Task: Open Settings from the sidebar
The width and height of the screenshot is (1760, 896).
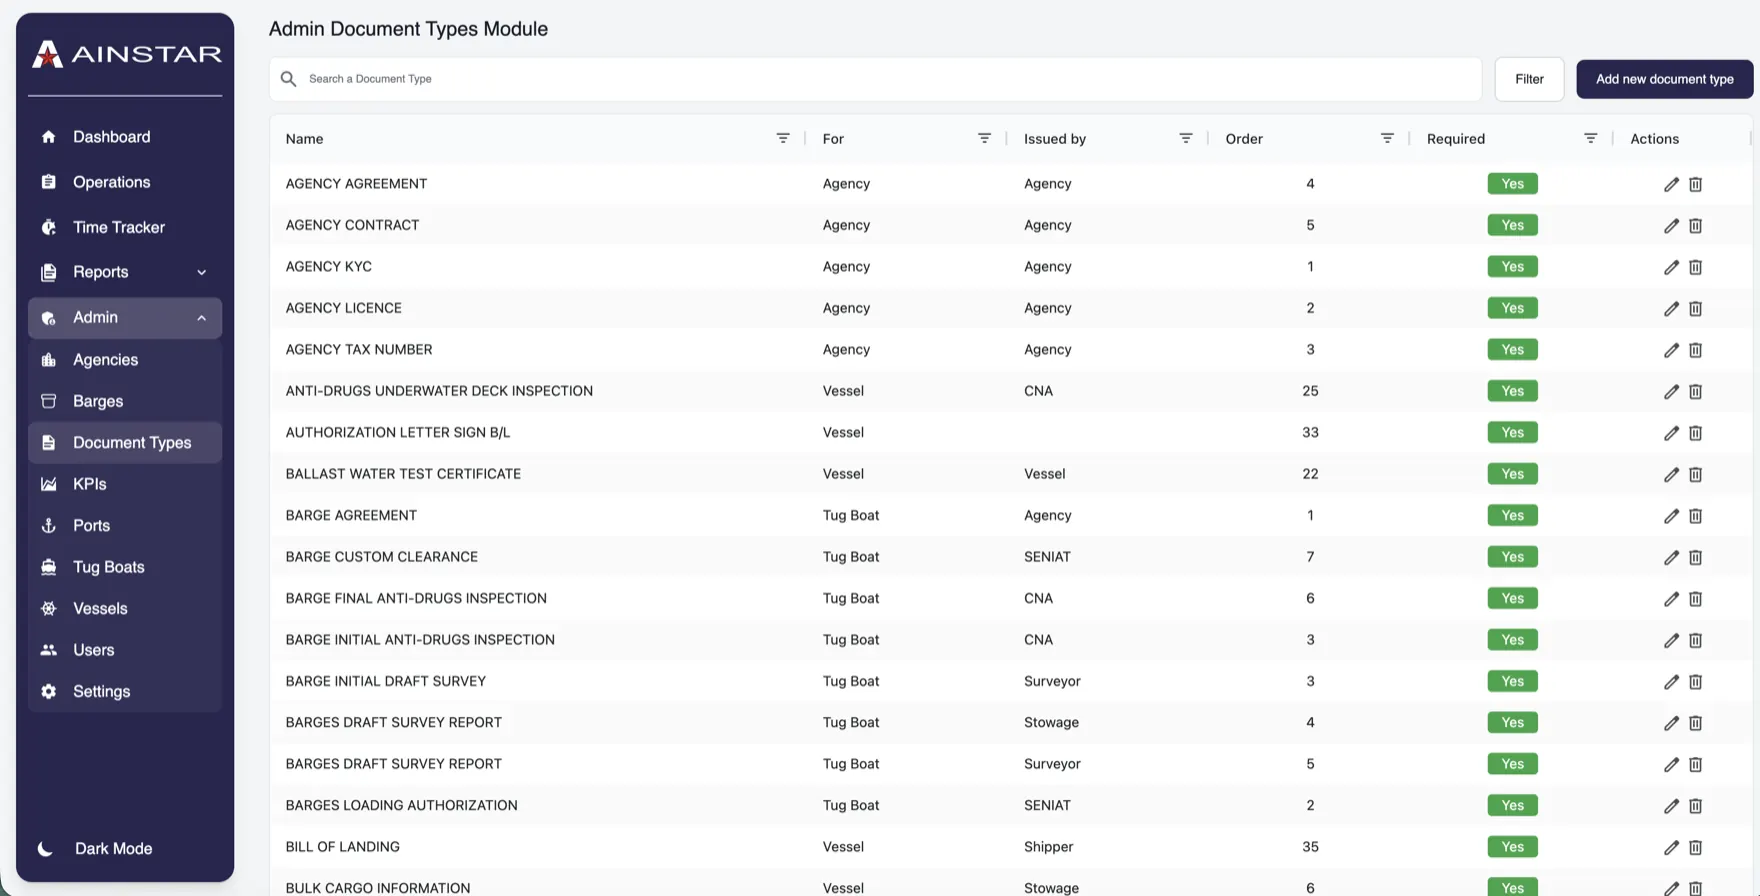Action: click(125, 692)
